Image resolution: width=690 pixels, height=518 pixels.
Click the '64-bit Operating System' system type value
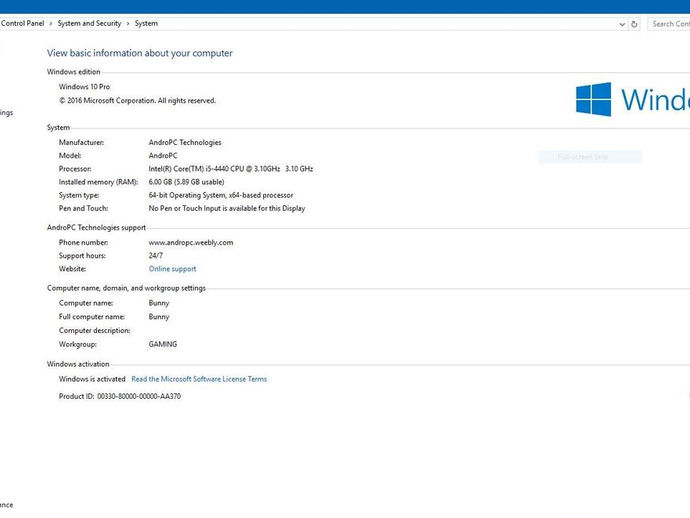click(220, 195)
